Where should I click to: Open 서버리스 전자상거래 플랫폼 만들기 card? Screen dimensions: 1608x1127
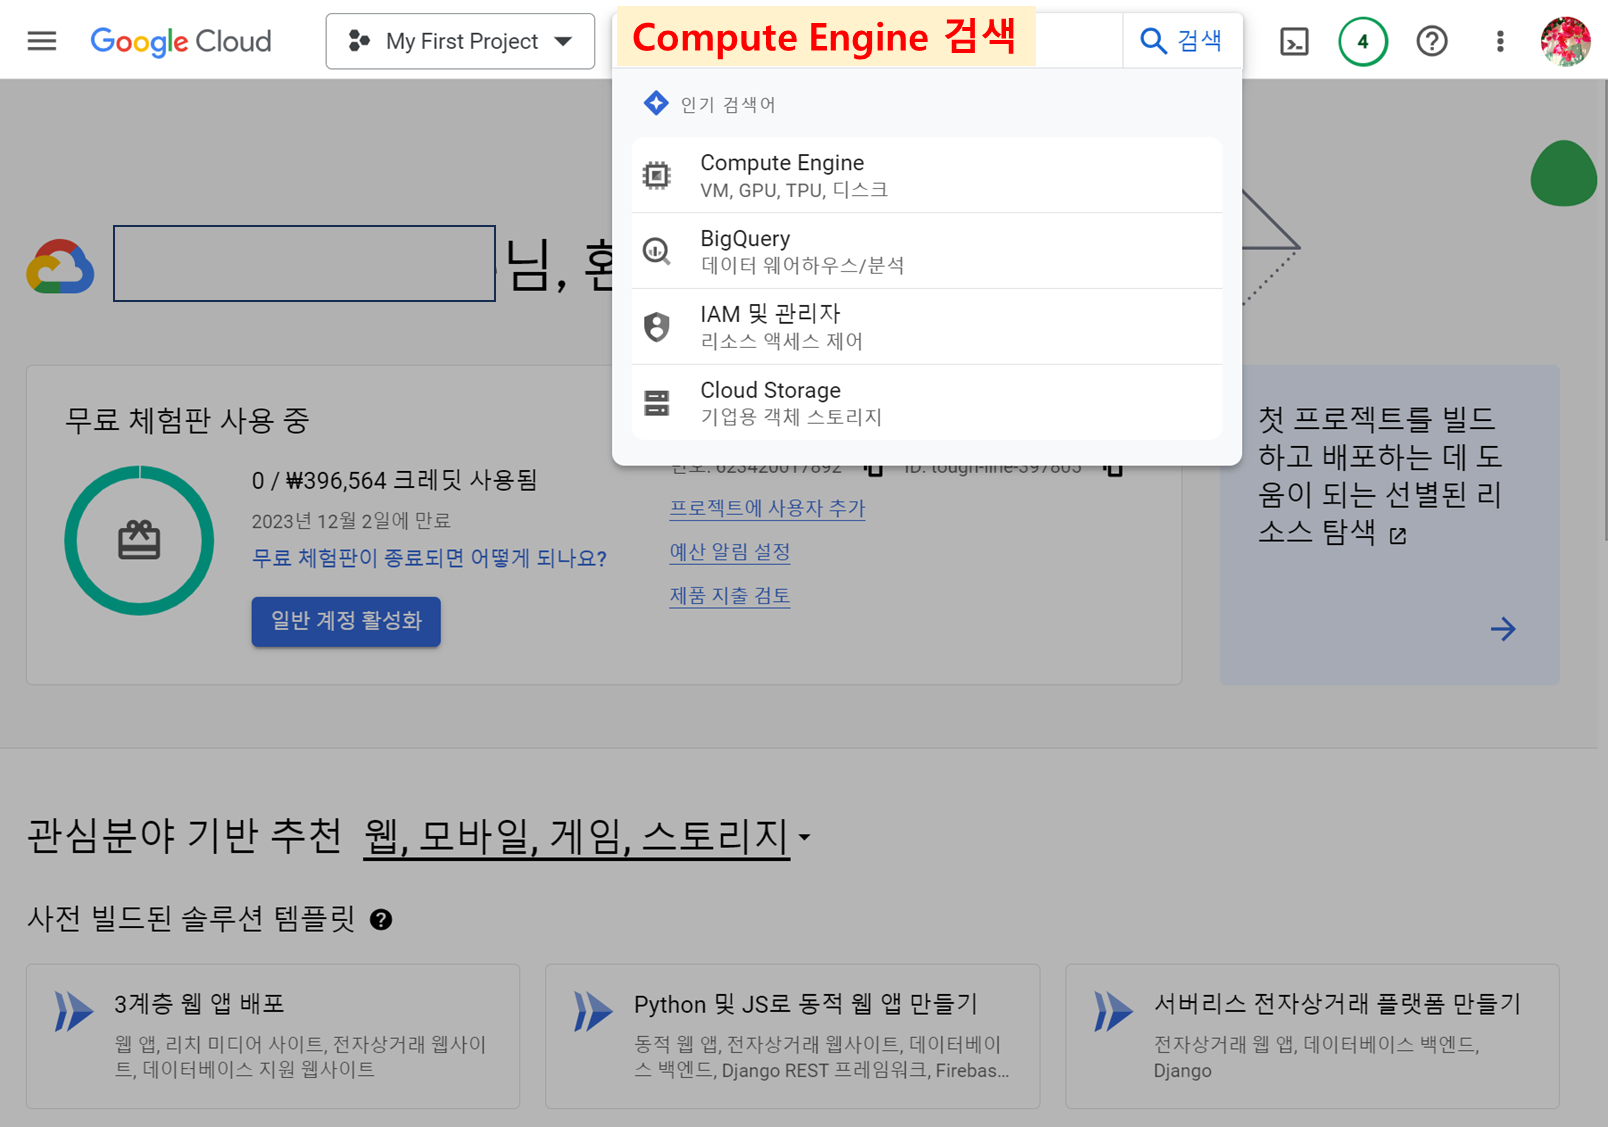1312,1036
